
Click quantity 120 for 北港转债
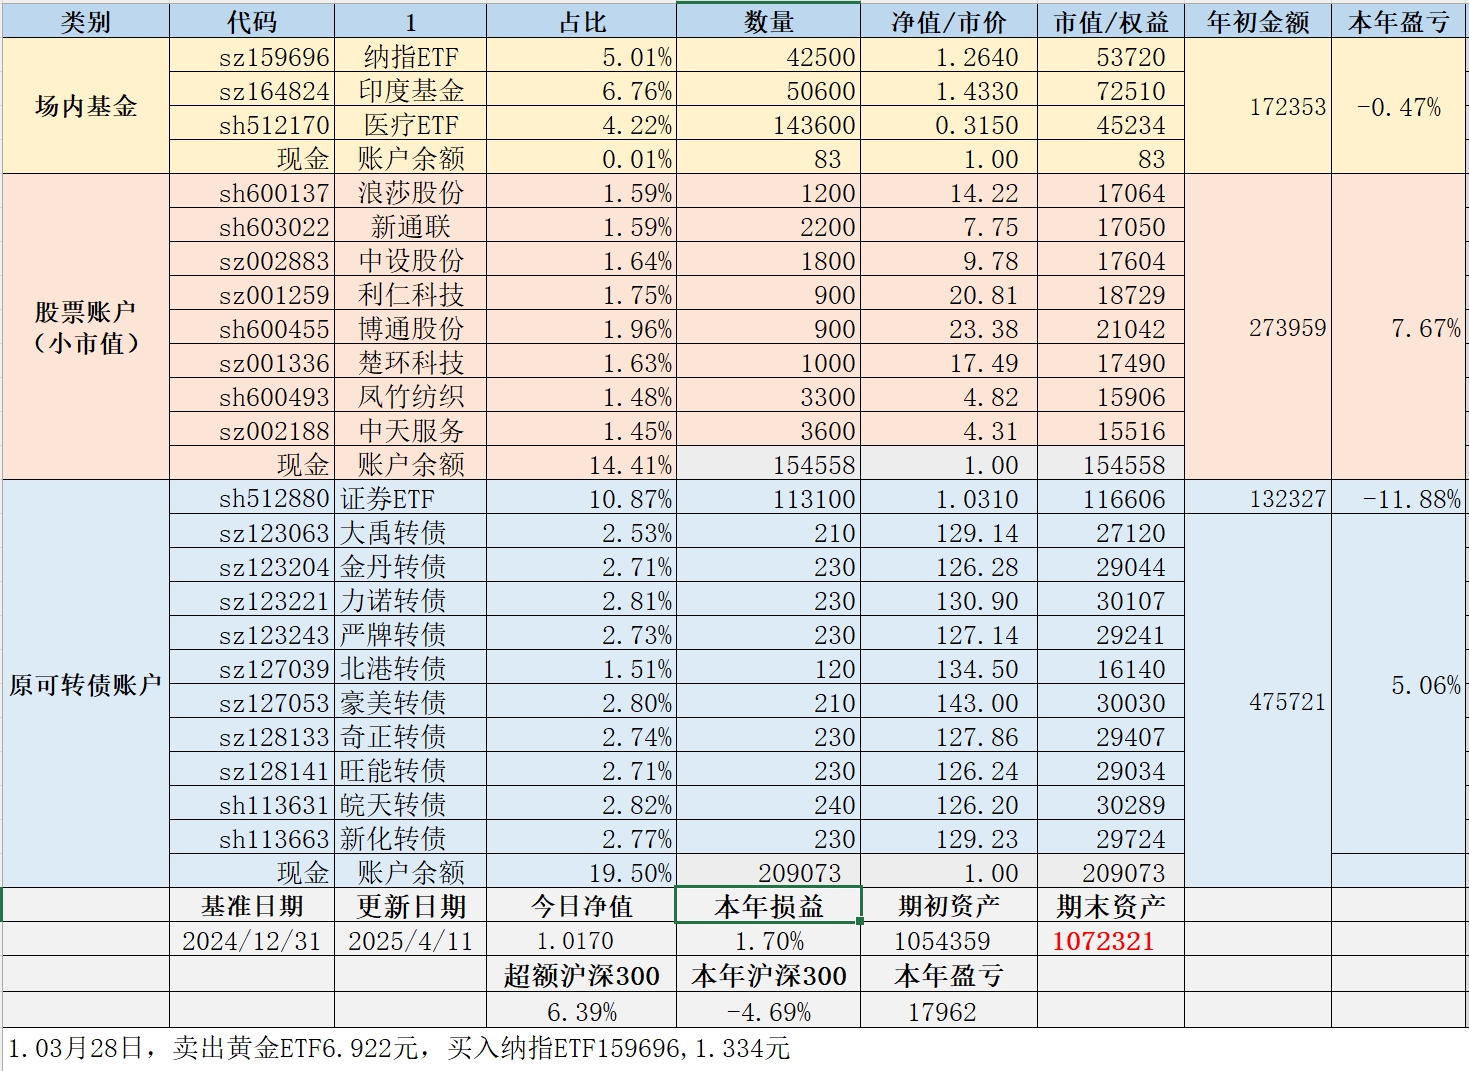[x=768, y=668]
